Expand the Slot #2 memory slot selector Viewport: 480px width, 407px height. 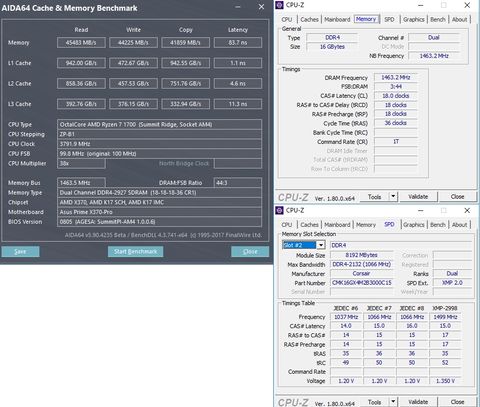(321, 245)
